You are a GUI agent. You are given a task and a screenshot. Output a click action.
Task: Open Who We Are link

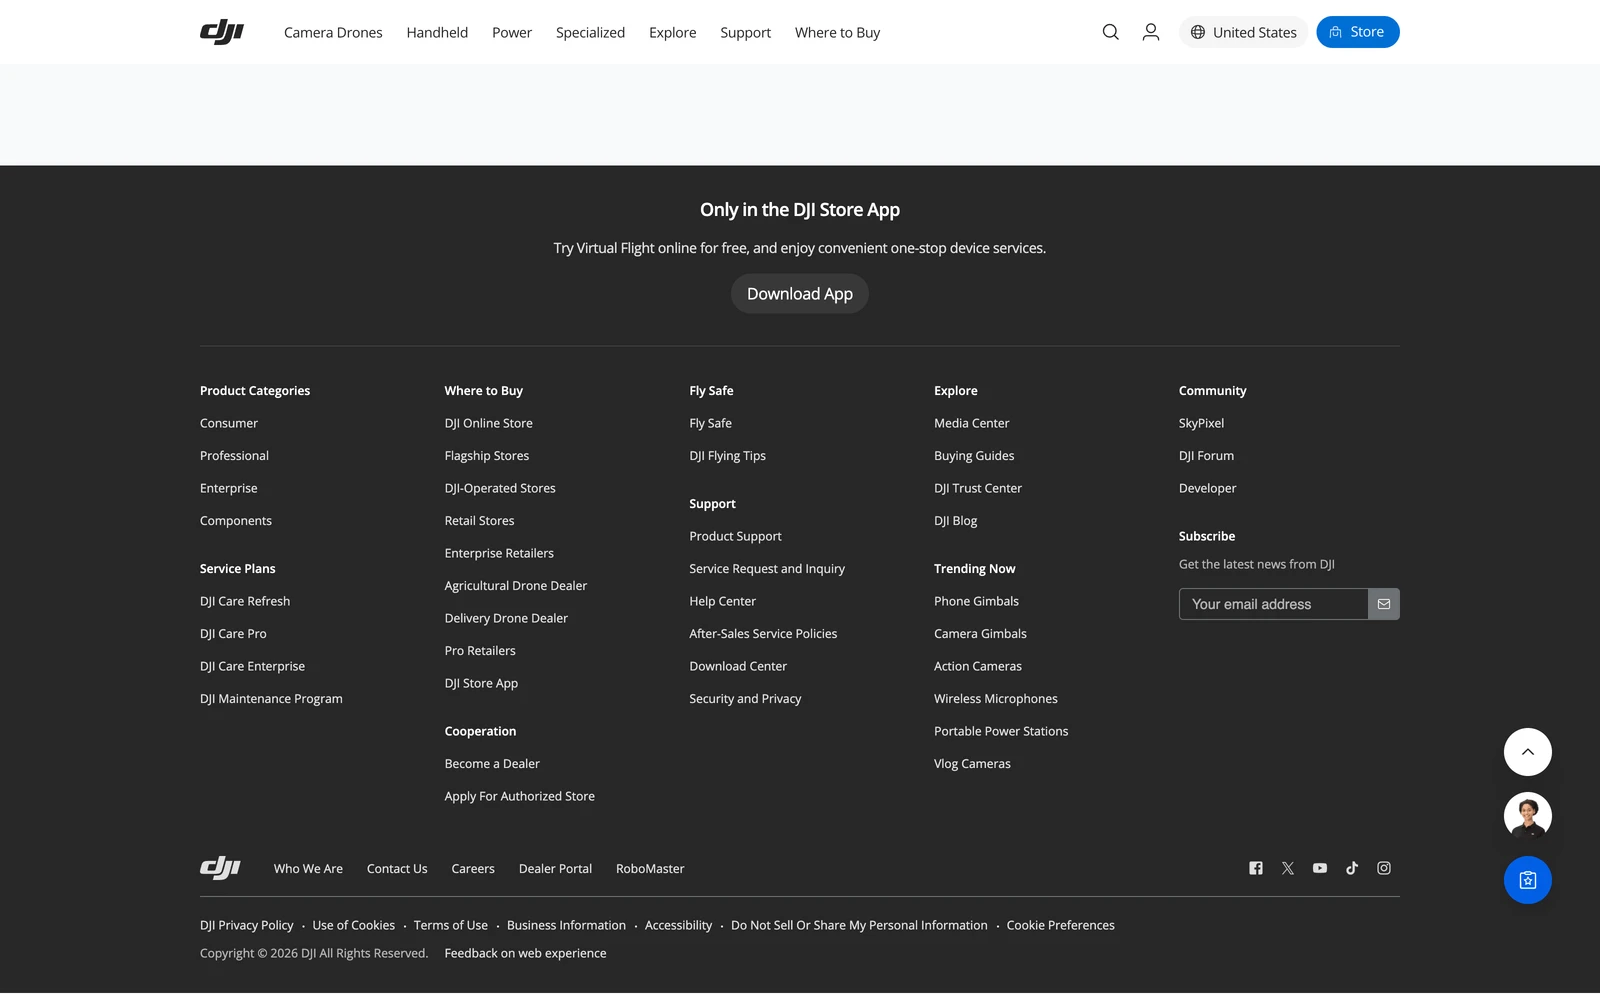[x=308, y=869]
